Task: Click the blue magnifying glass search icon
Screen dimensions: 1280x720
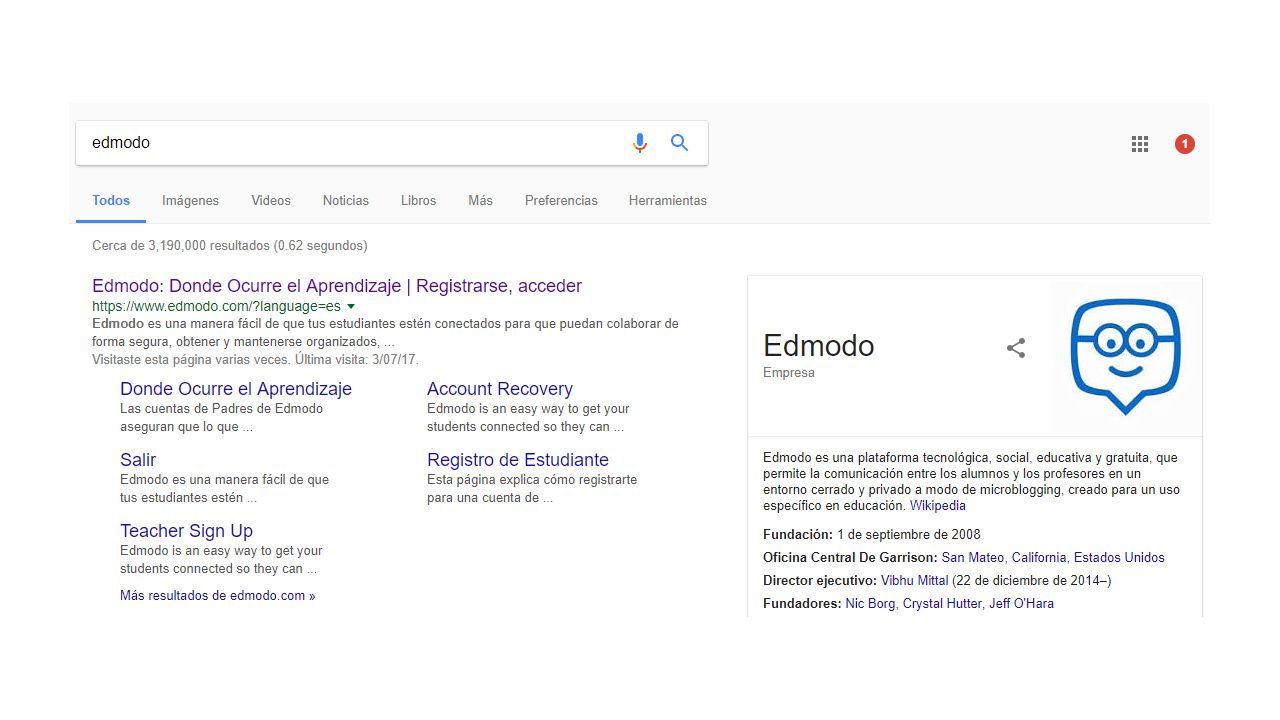Action: pos(680,143)
